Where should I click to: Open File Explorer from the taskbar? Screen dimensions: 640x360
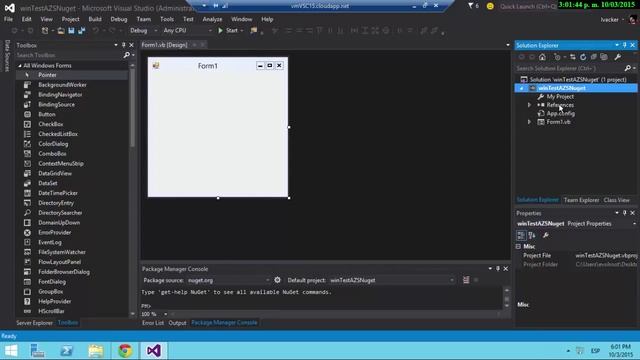pos(96,351)
